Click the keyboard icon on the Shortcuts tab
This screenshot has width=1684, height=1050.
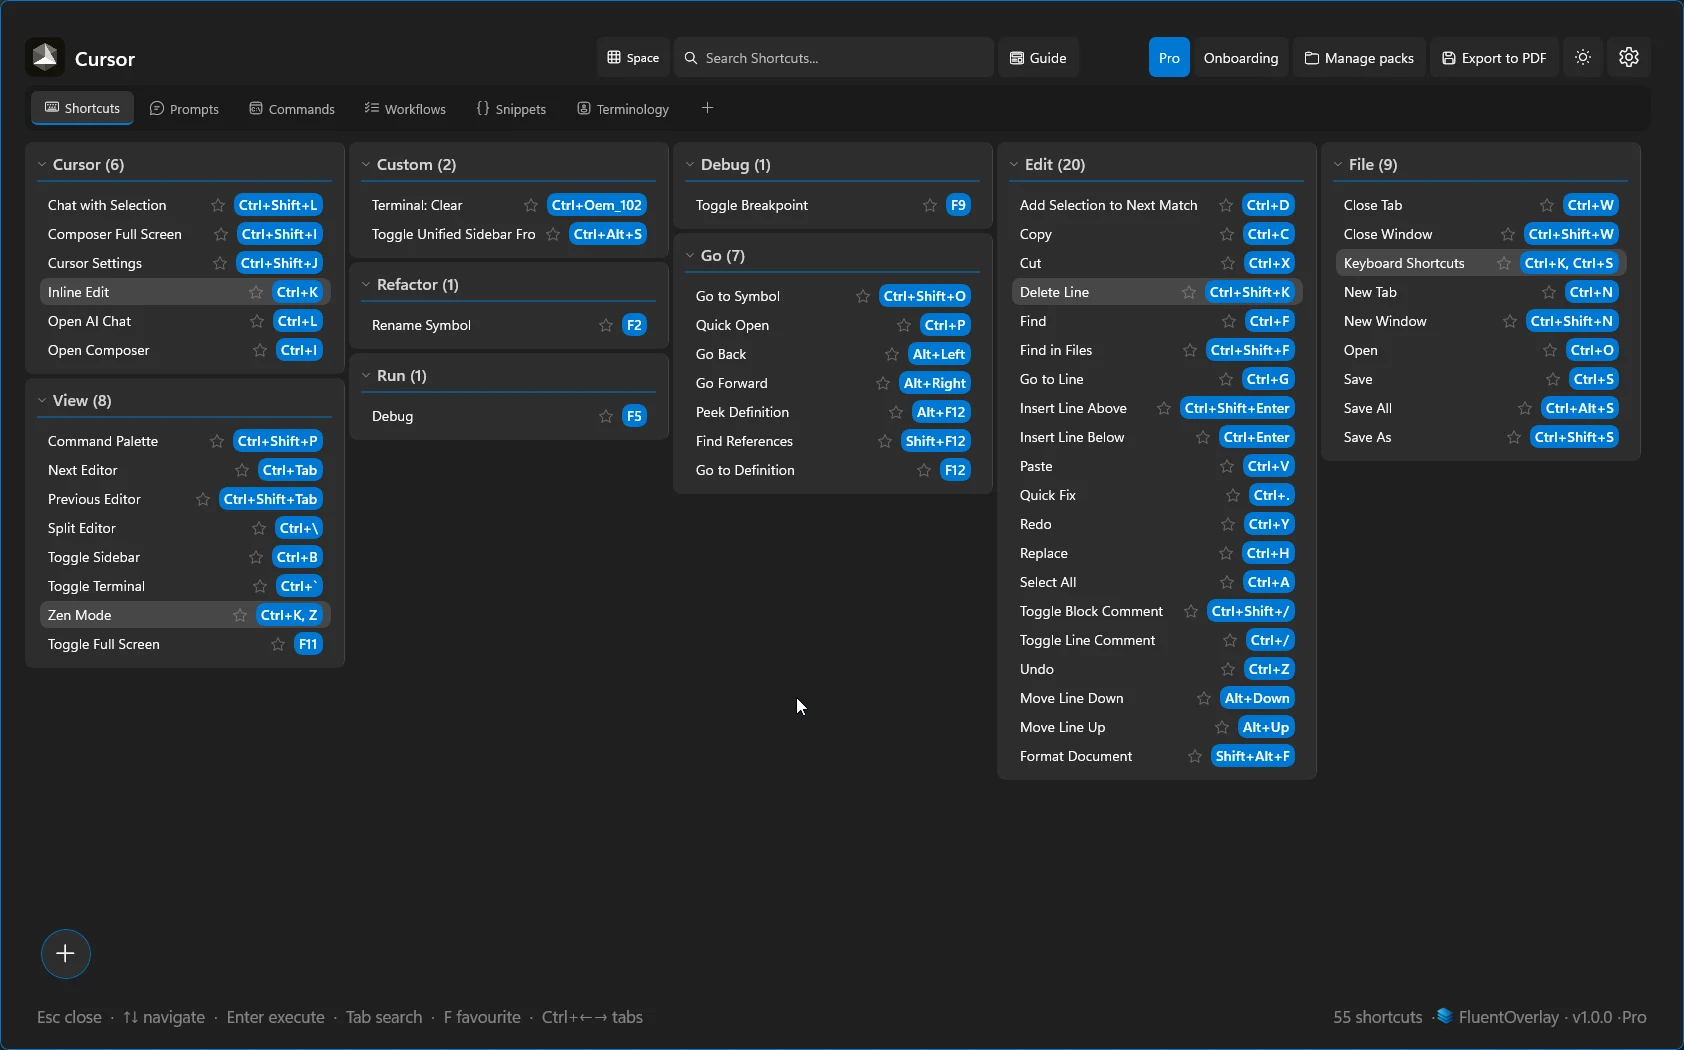[53, 108]
